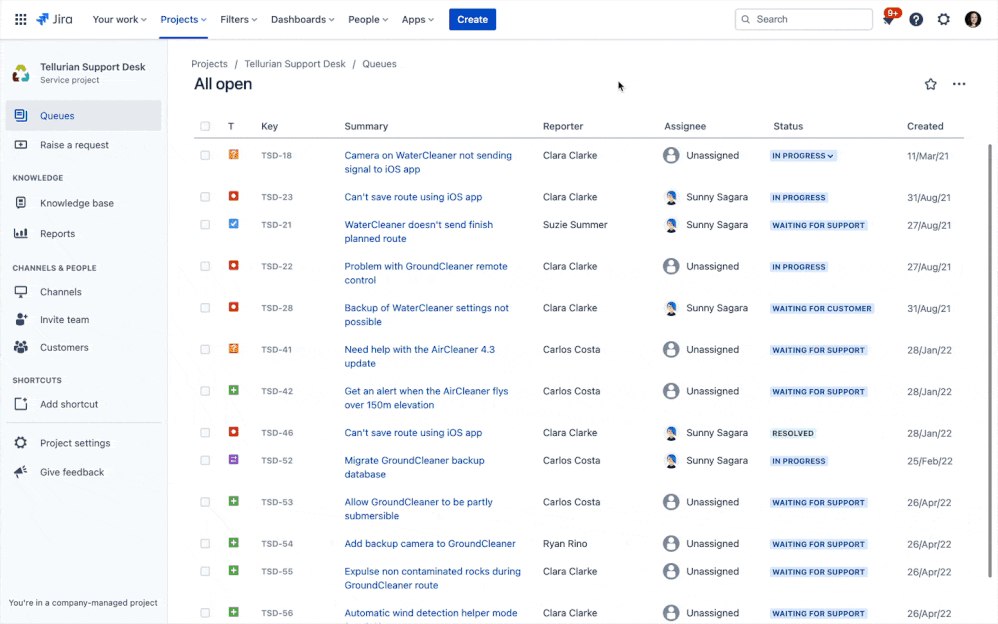Viewport: 998px width, 624px height.
Task: Click the notifications bell icon
Action: point(888,20)
